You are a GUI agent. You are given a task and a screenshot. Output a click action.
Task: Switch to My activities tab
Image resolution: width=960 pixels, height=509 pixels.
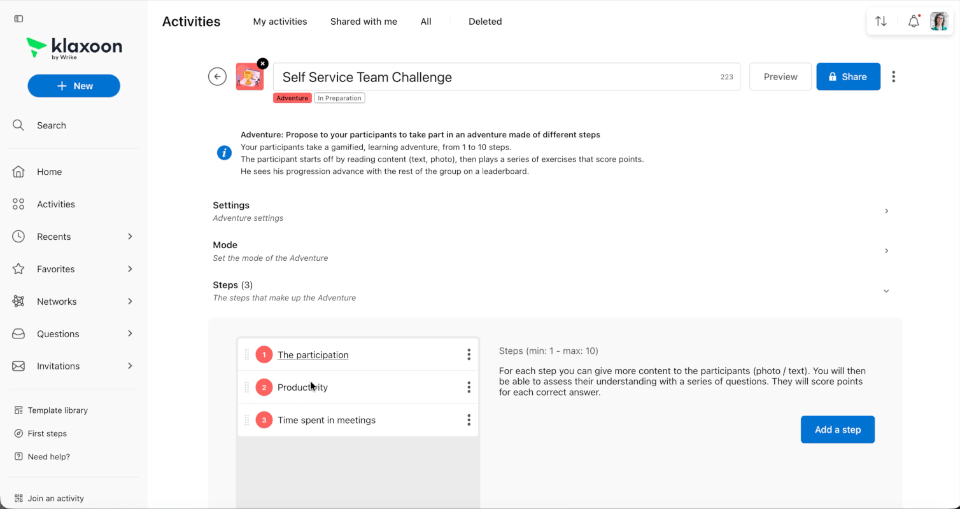coord(280,21)
